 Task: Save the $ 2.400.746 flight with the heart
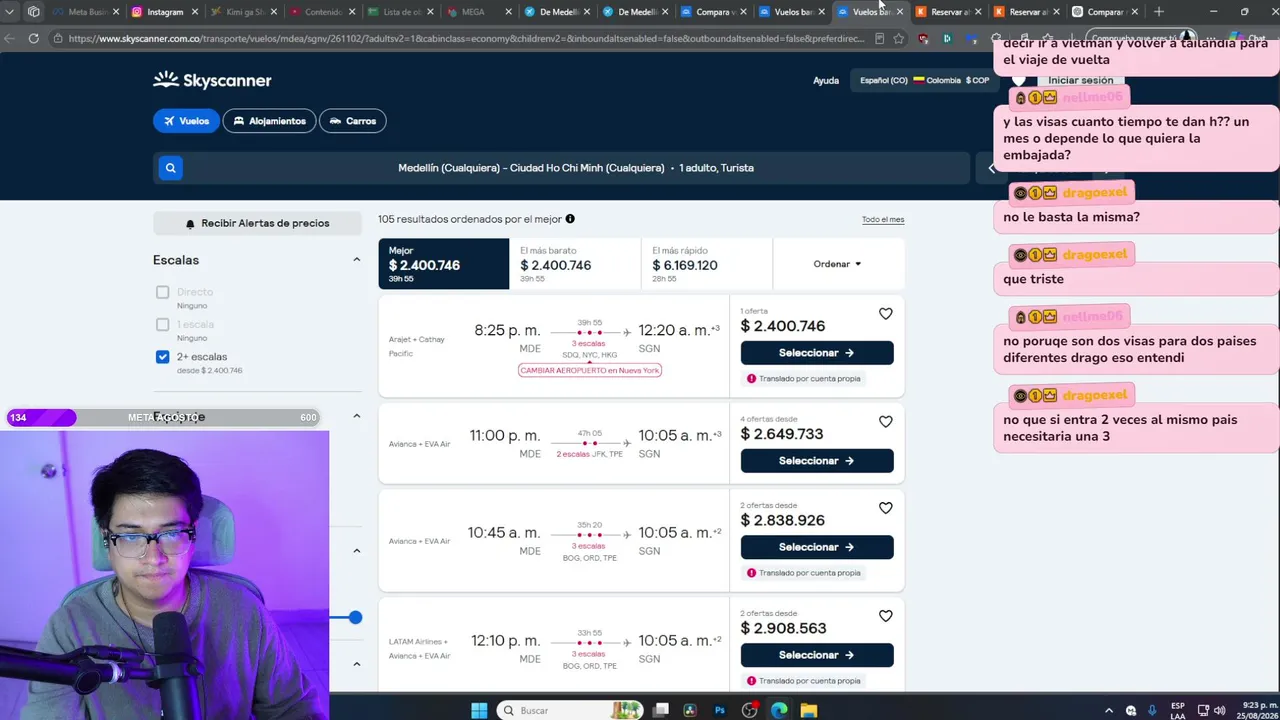click(x=885, y=314)
